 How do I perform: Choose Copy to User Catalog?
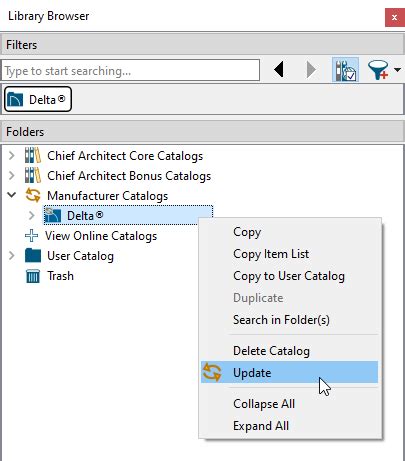click(289, 276)
